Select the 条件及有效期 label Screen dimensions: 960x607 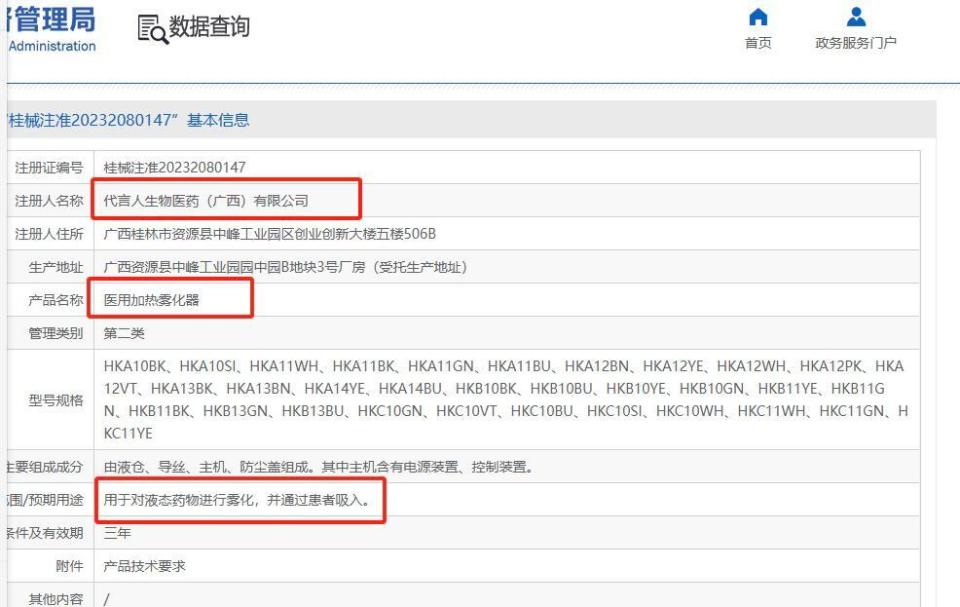45,533
